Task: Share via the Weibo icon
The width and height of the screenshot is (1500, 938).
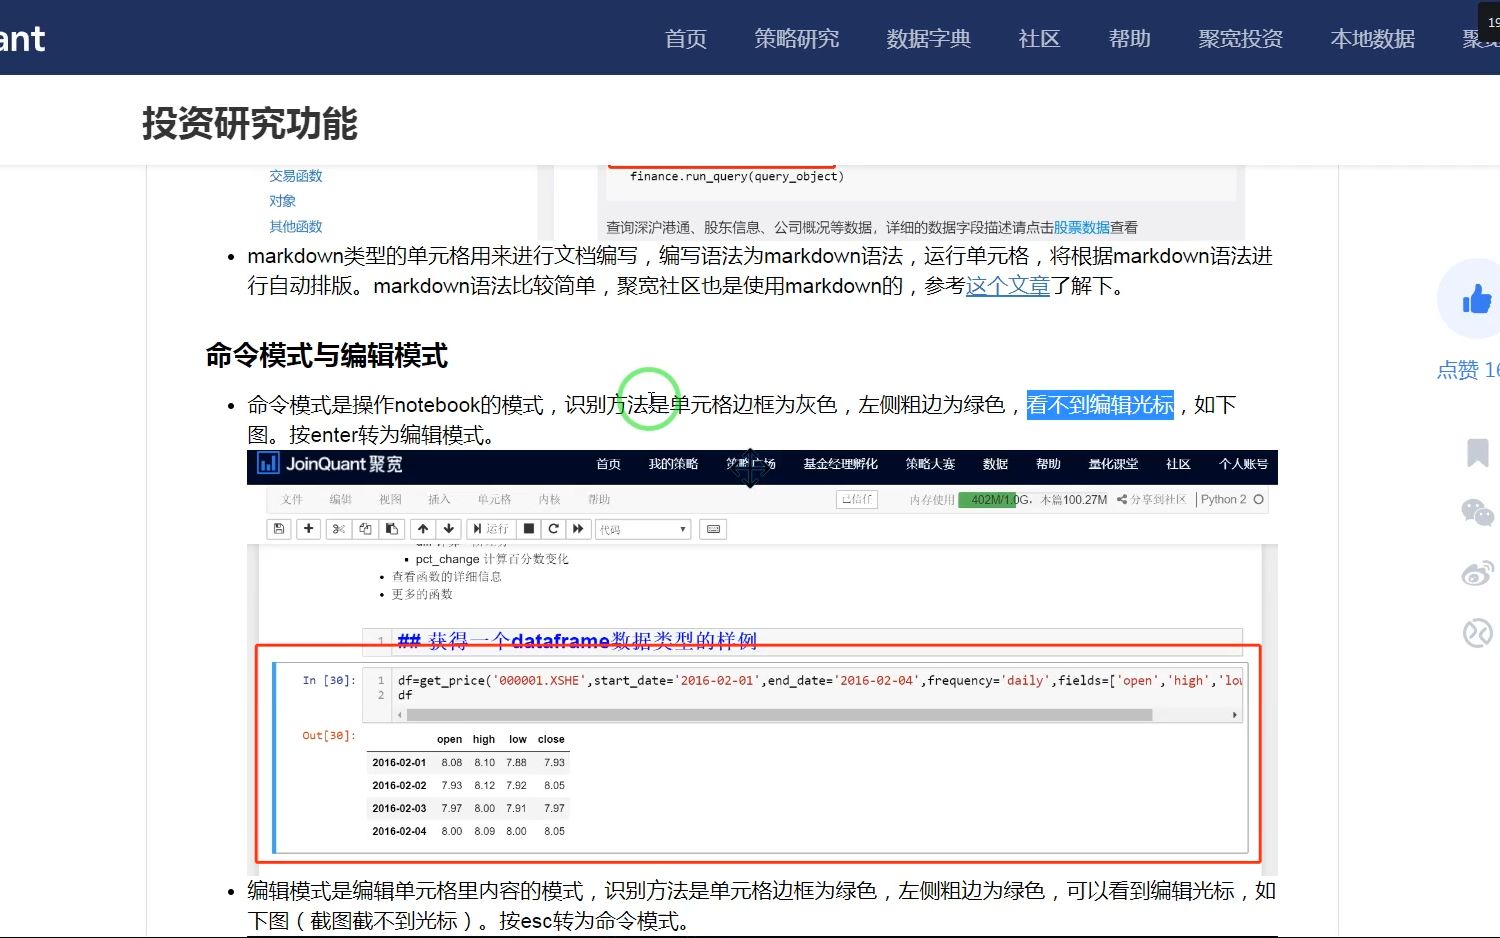Action: [x=1477, y=573]
